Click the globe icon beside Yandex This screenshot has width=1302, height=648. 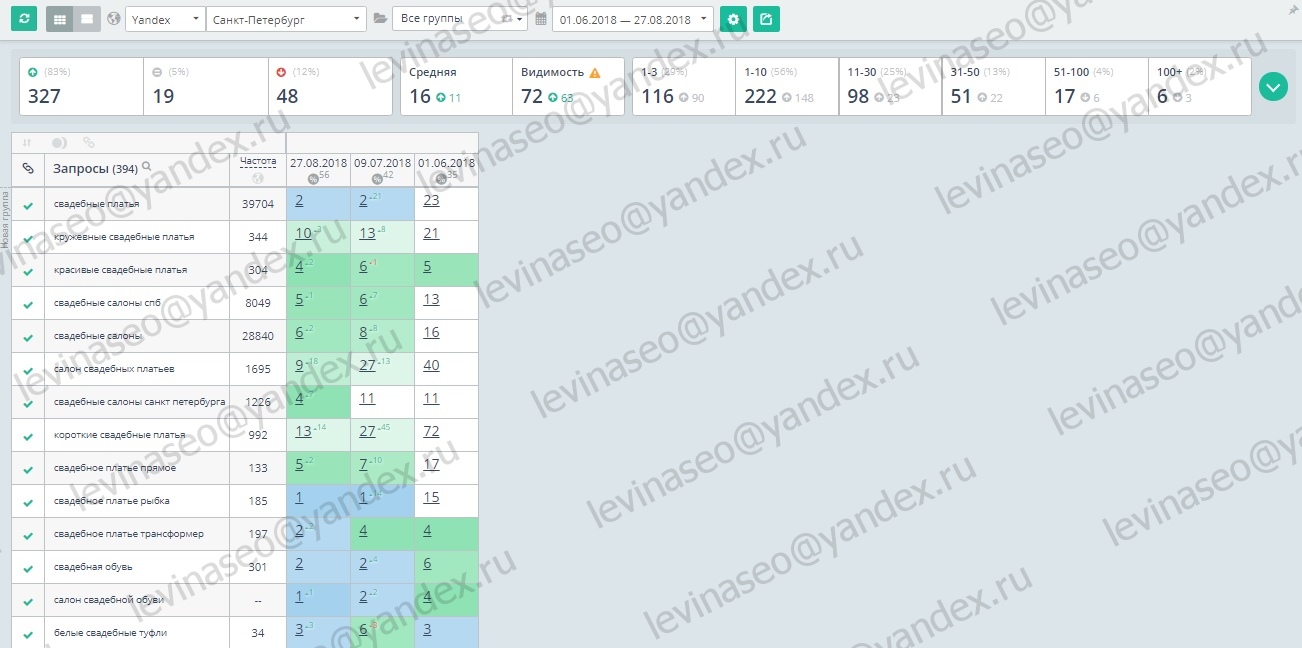(x=113, y=19)
